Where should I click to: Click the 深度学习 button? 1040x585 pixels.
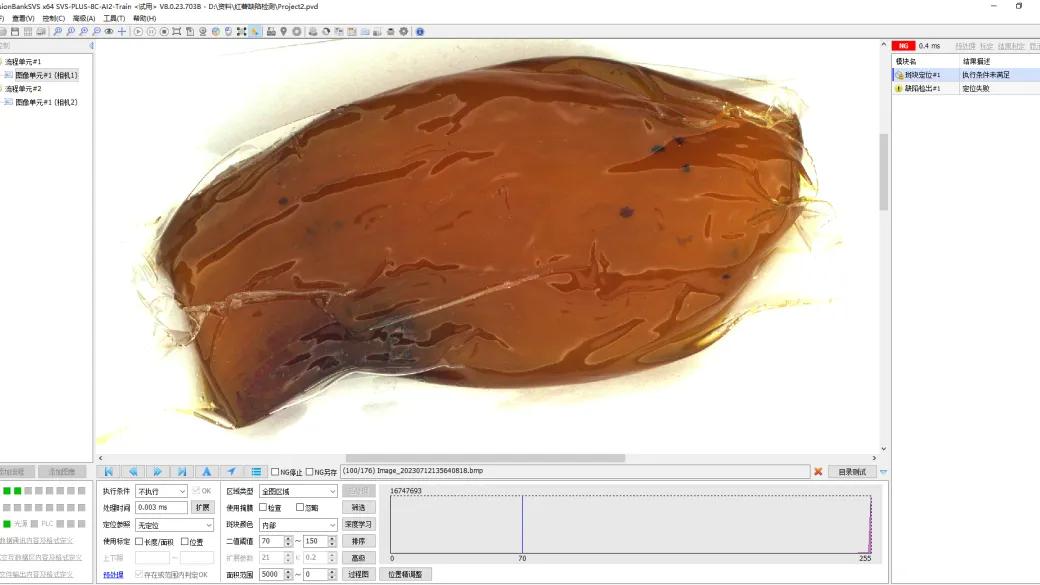click(359, 524)
